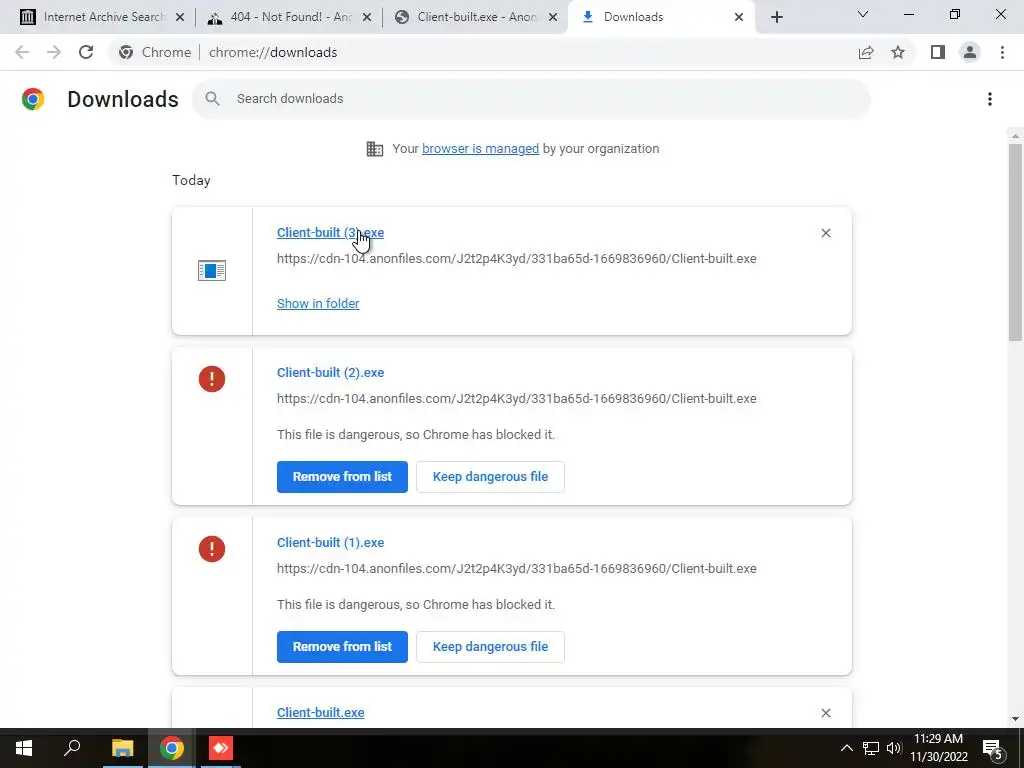
Task: Open the notification center icon
Action: pyautogui.click(x=993, y=748)
